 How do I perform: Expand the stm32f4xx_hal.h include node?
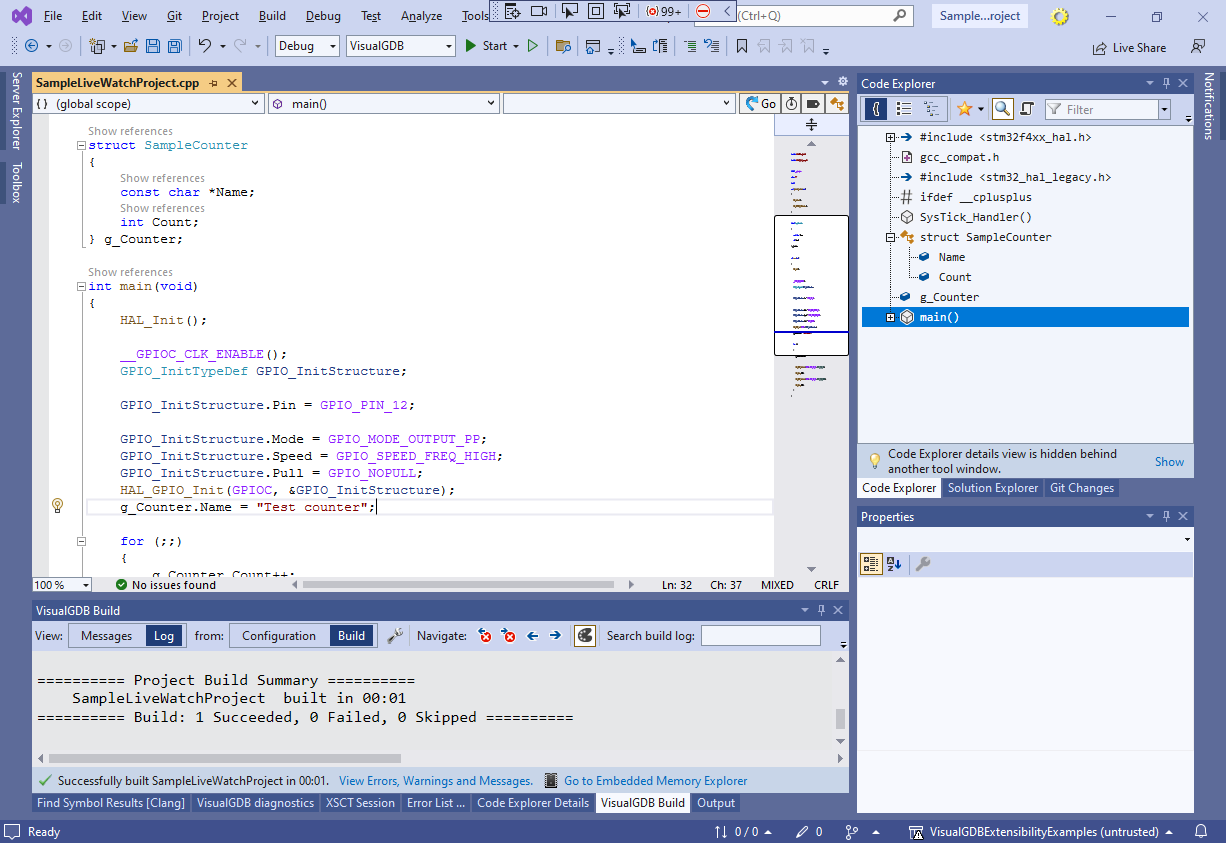890,137
